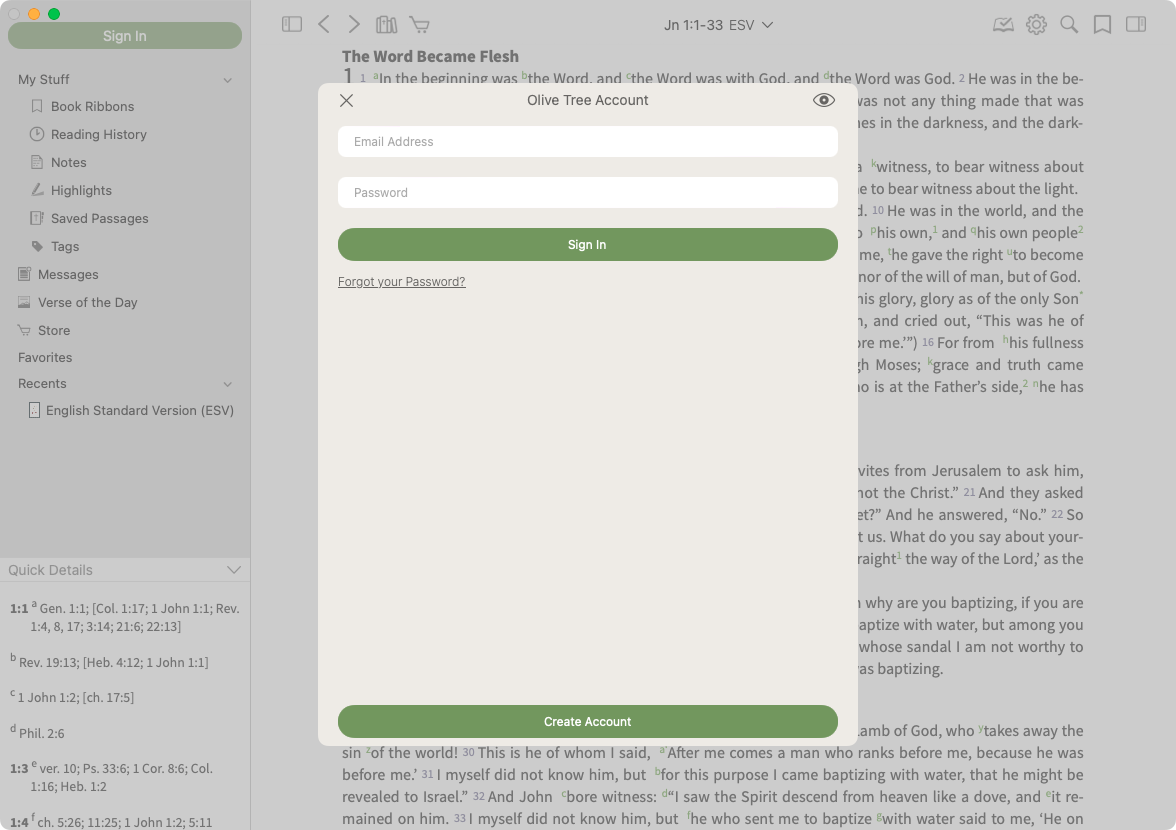Toggle password visibility eye icon

[824, 100]
